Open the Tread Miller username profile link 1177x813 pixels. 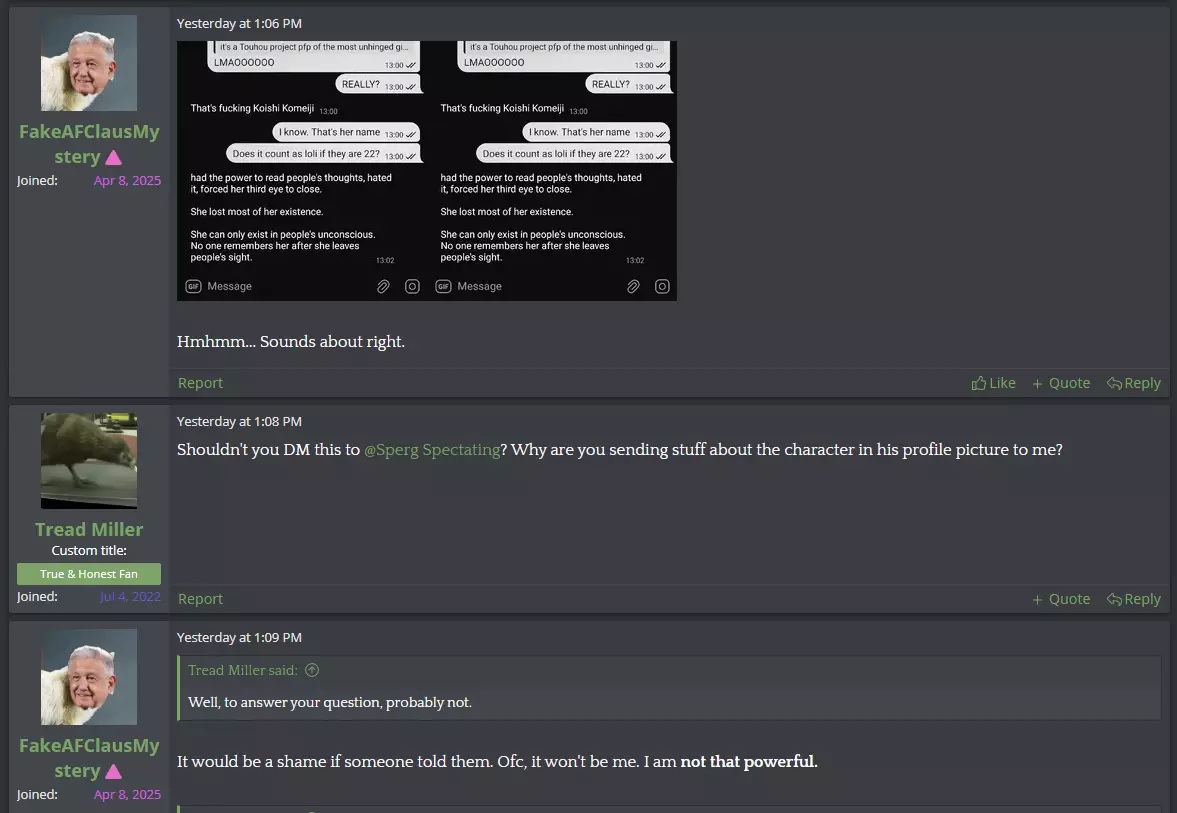tap(89, 529)
